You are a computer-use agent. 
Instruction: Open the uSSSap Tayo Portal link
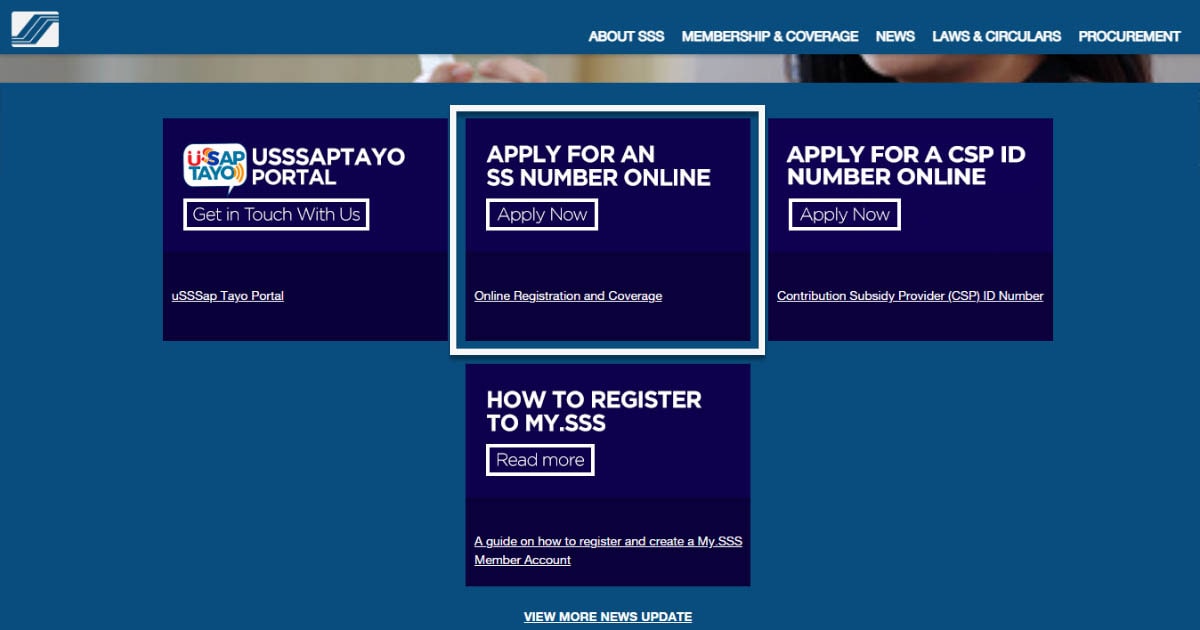point(226,295)
